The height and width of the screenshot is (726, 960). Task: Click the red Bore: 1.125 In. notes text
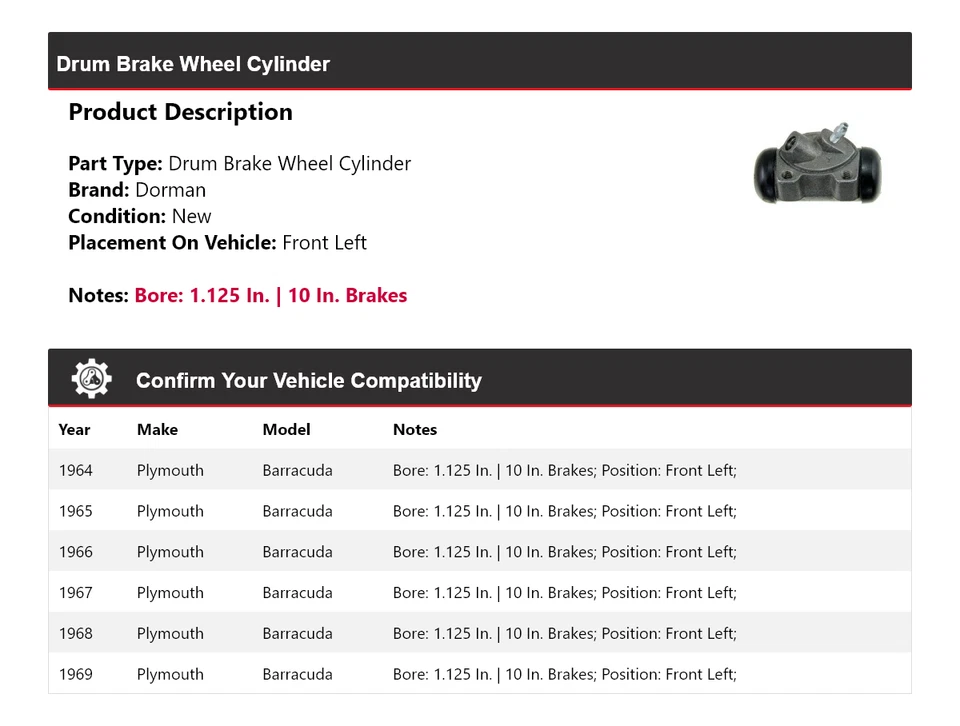point(270,296)
